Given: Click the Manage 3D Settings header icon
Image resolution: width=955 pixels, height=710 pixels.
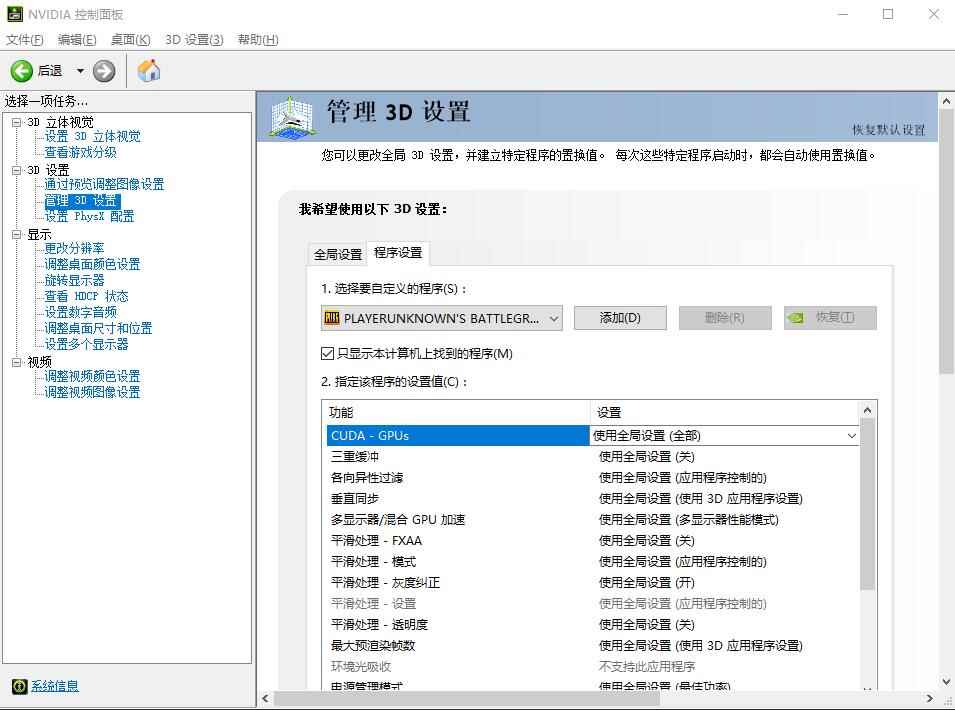Looking at the screenshot, I should tap(292, 117).
